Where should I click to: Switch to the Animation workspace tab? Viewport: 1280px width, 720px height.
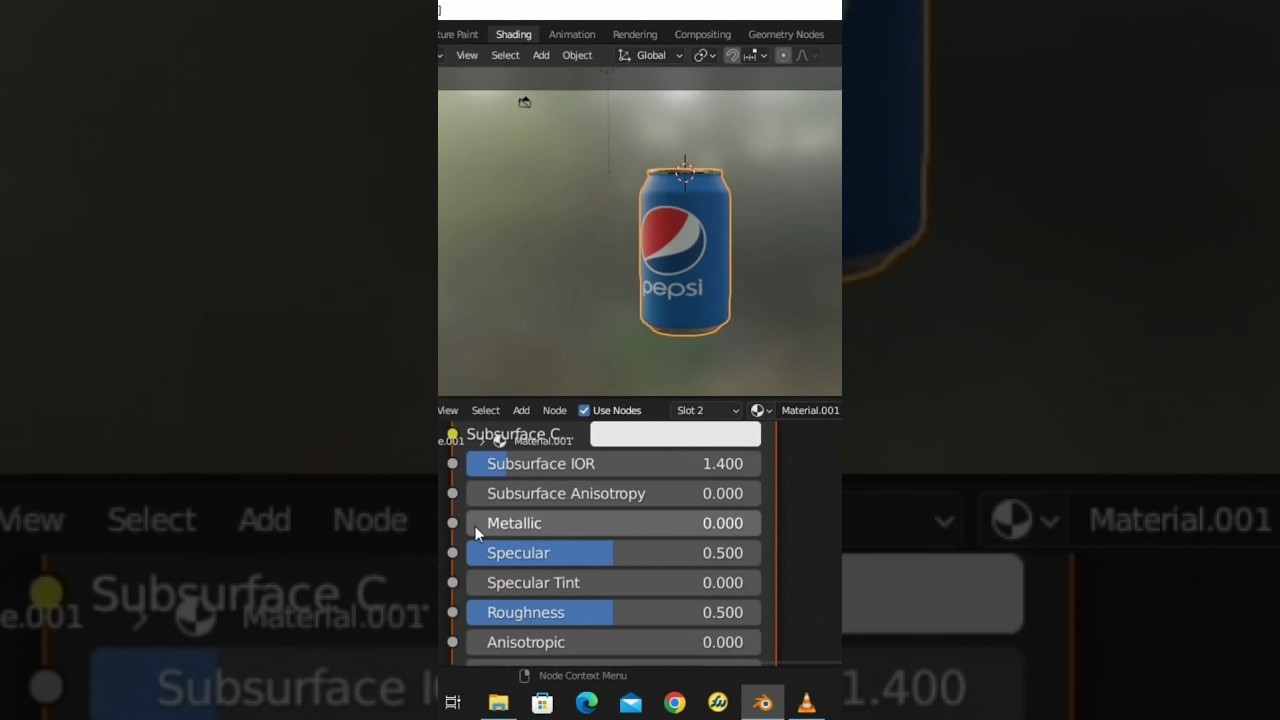(x=572, y=34)
